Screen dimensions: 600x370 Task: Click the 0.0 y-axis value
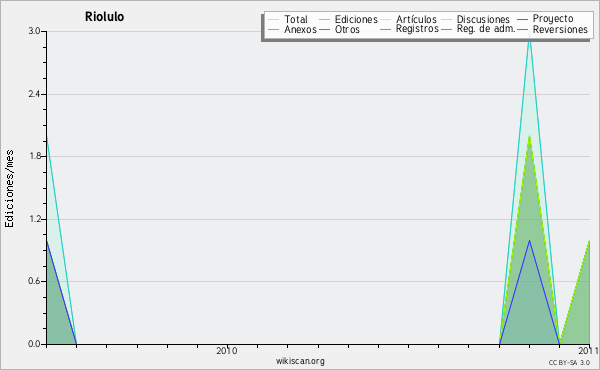tap(34, 344)
